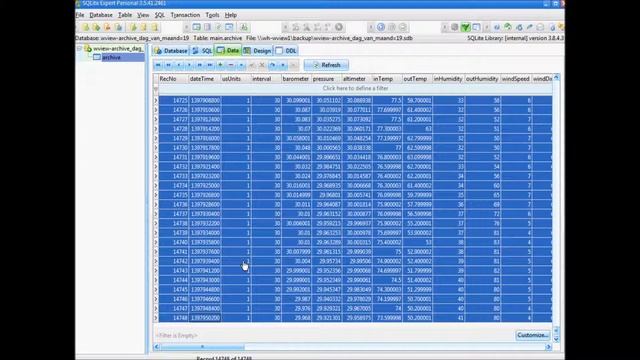Click the navigator refresh data arrow icon

point(272,65)
